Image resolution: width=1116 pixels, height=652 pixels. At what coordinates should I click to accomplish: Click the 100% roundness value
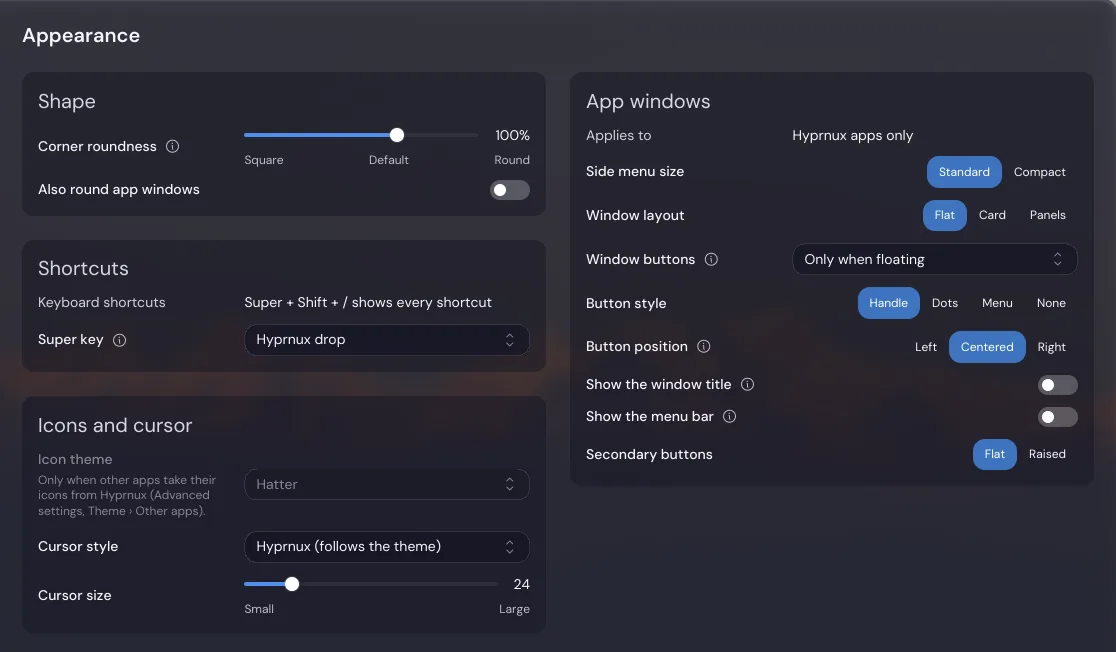[512, 135]
